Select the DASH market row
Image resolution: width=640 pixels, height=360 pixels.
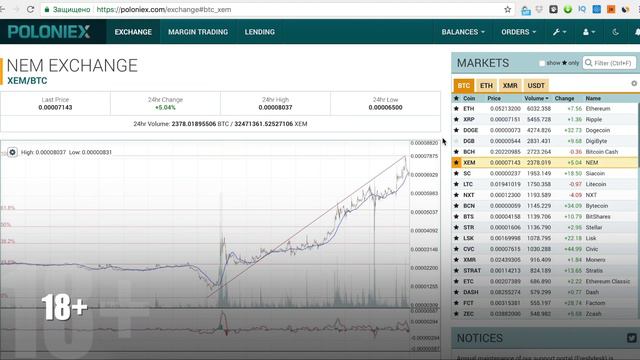(545, 292)
